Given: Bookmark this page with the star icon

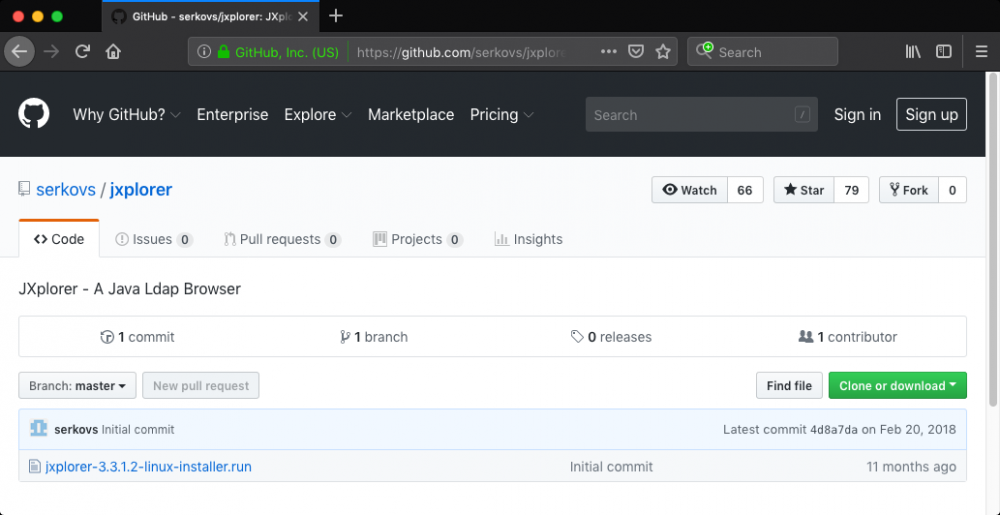Looking at the screenshot, I should (x=662, y=52).
